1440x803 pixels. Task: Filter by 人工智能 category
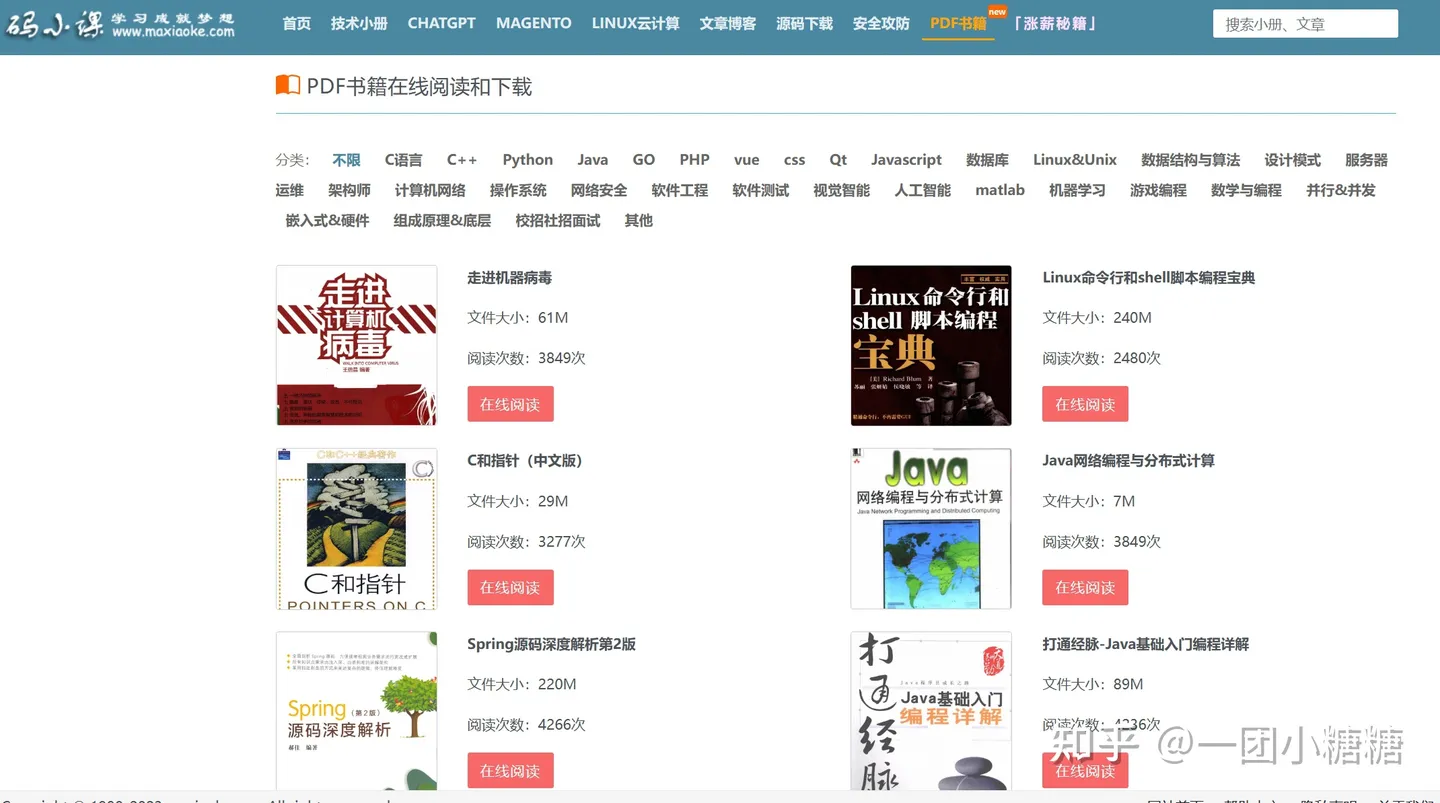click(923, 190)
